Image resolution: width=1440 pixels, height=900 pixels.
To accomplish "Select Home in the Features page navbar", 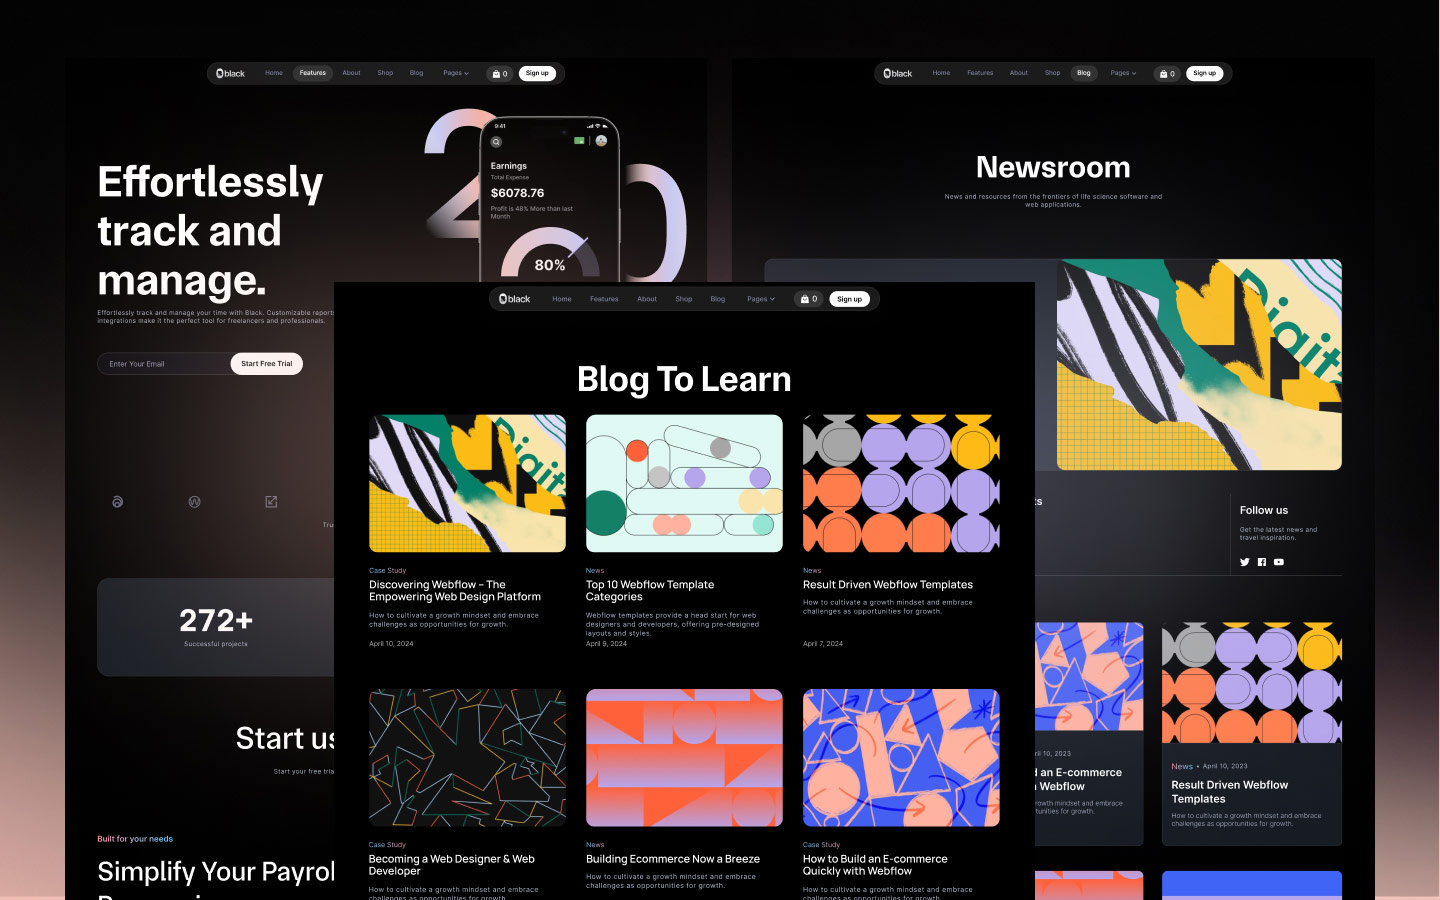I will pyautogui.click(x=274, y=73).
